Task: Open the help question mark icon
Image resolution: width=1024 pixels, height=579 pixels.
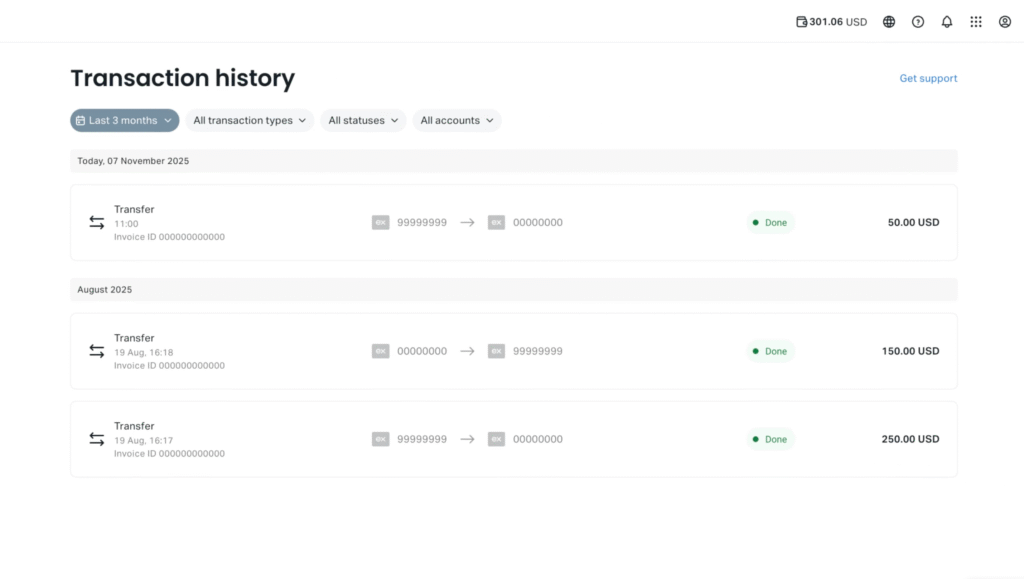Action: (918, 22)
